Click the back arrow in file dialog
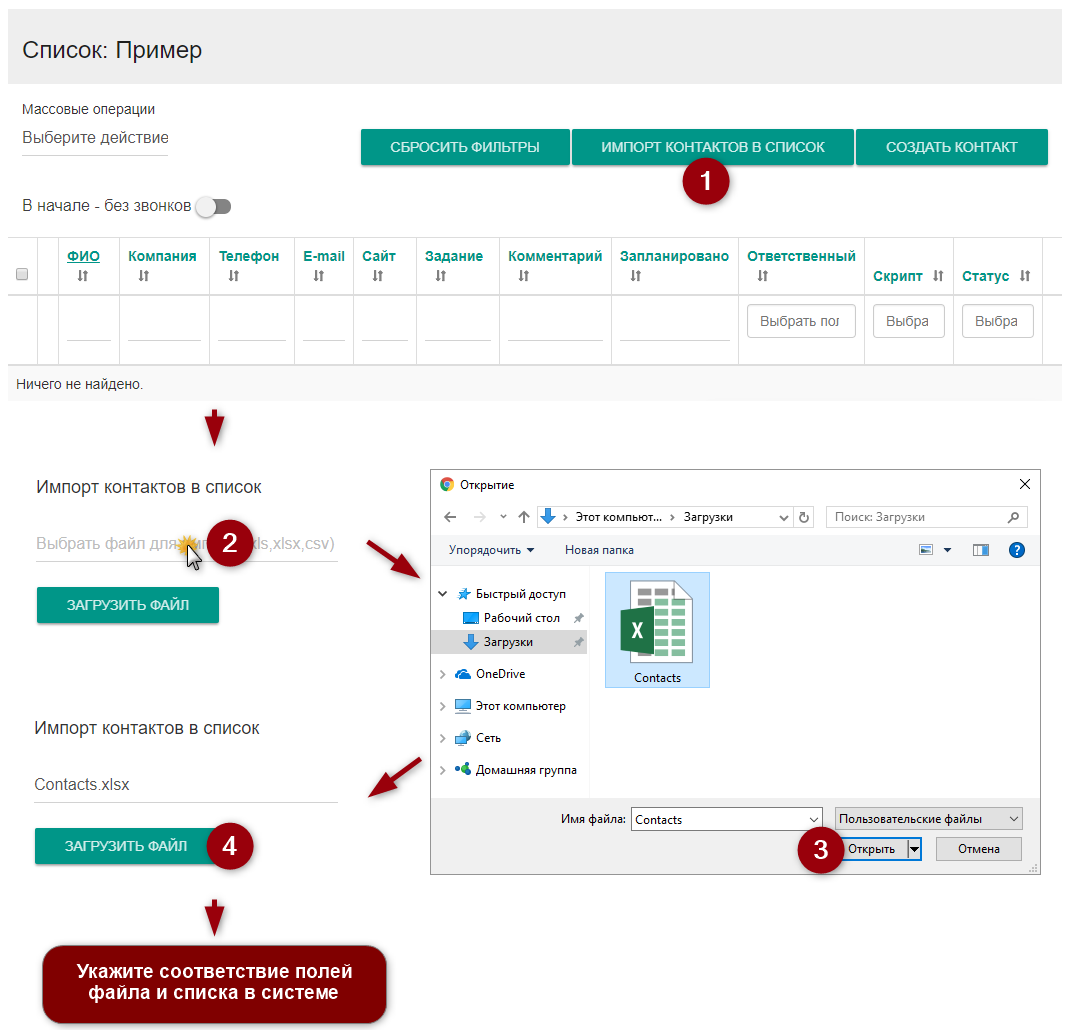1068x1030 pixels. tap(450, 517)
